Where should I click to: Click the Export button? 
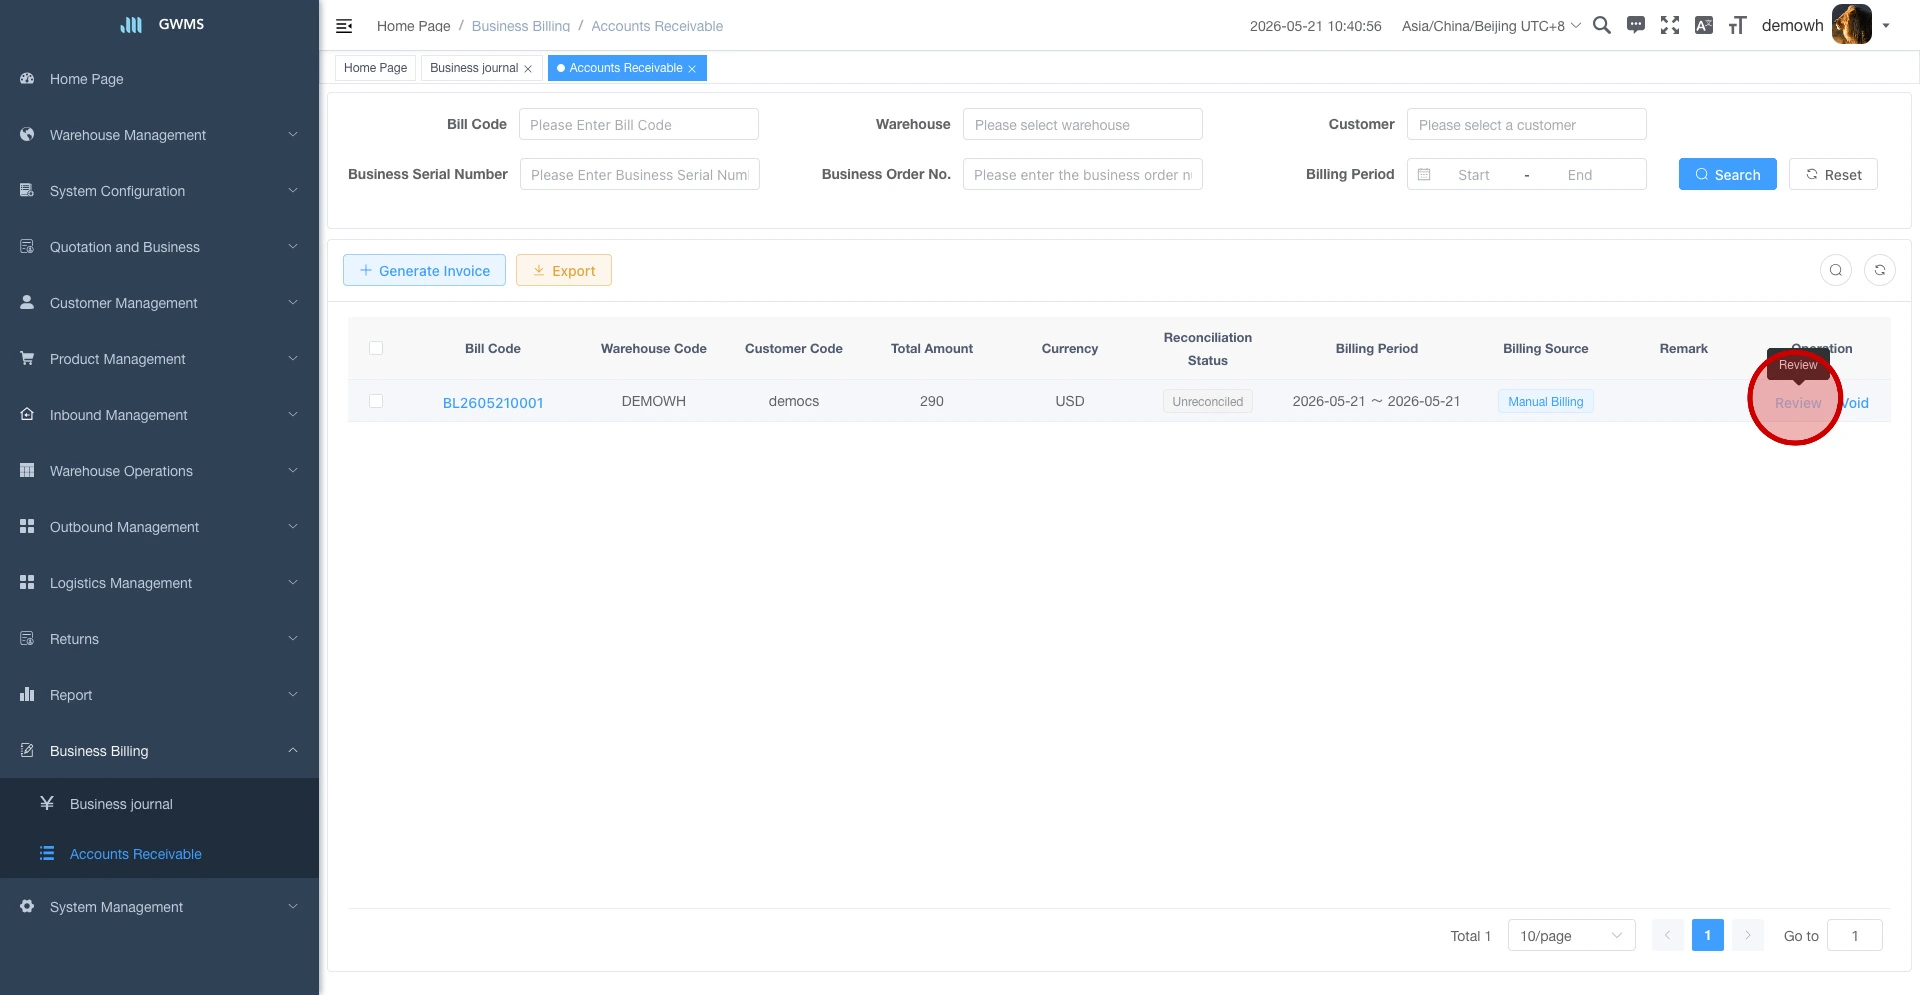coord(563,270)
